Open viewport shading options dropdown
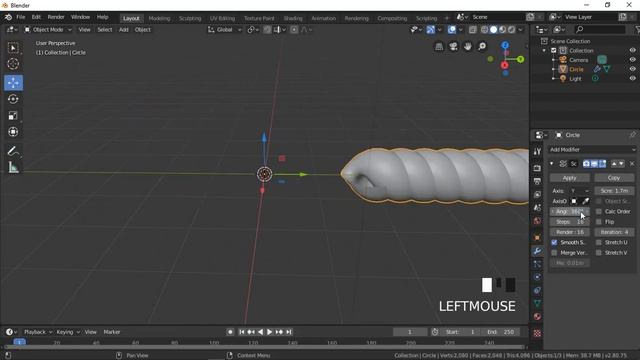This screenshot has height=360, width=640. click(520, 30)
